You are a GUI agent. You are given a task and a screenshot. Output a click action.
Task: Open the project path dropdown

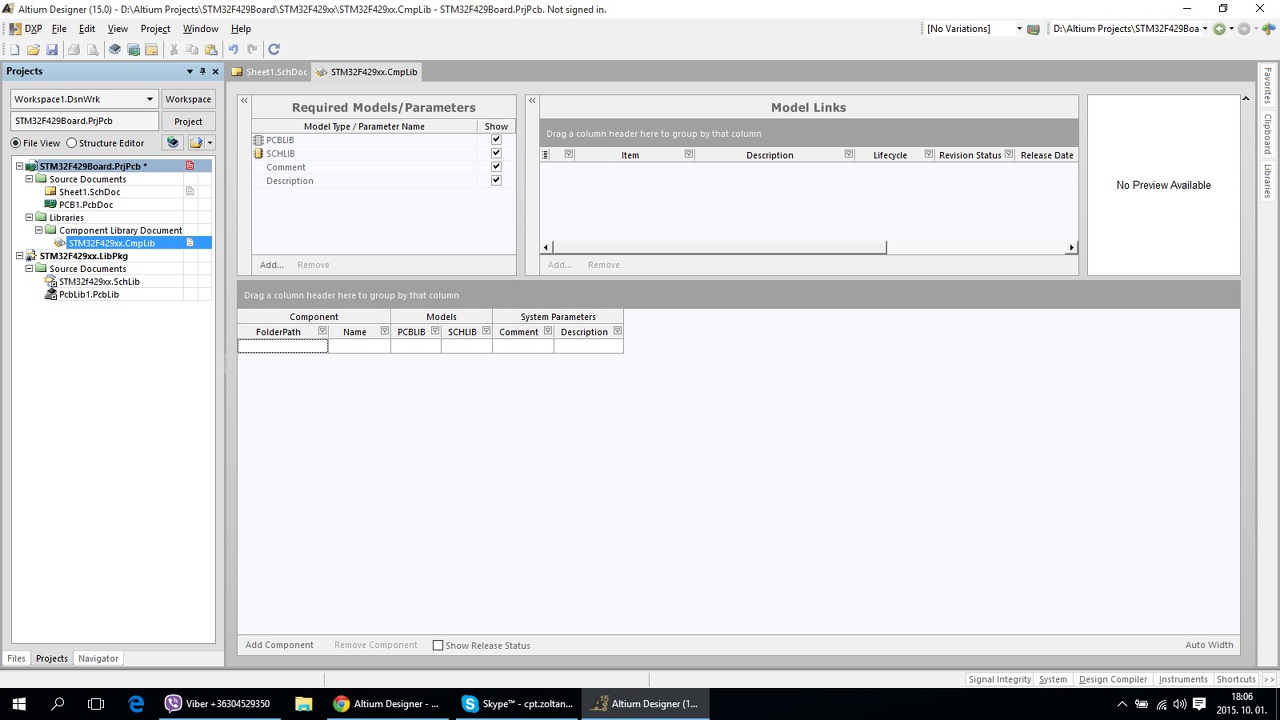click(1205, 29)
